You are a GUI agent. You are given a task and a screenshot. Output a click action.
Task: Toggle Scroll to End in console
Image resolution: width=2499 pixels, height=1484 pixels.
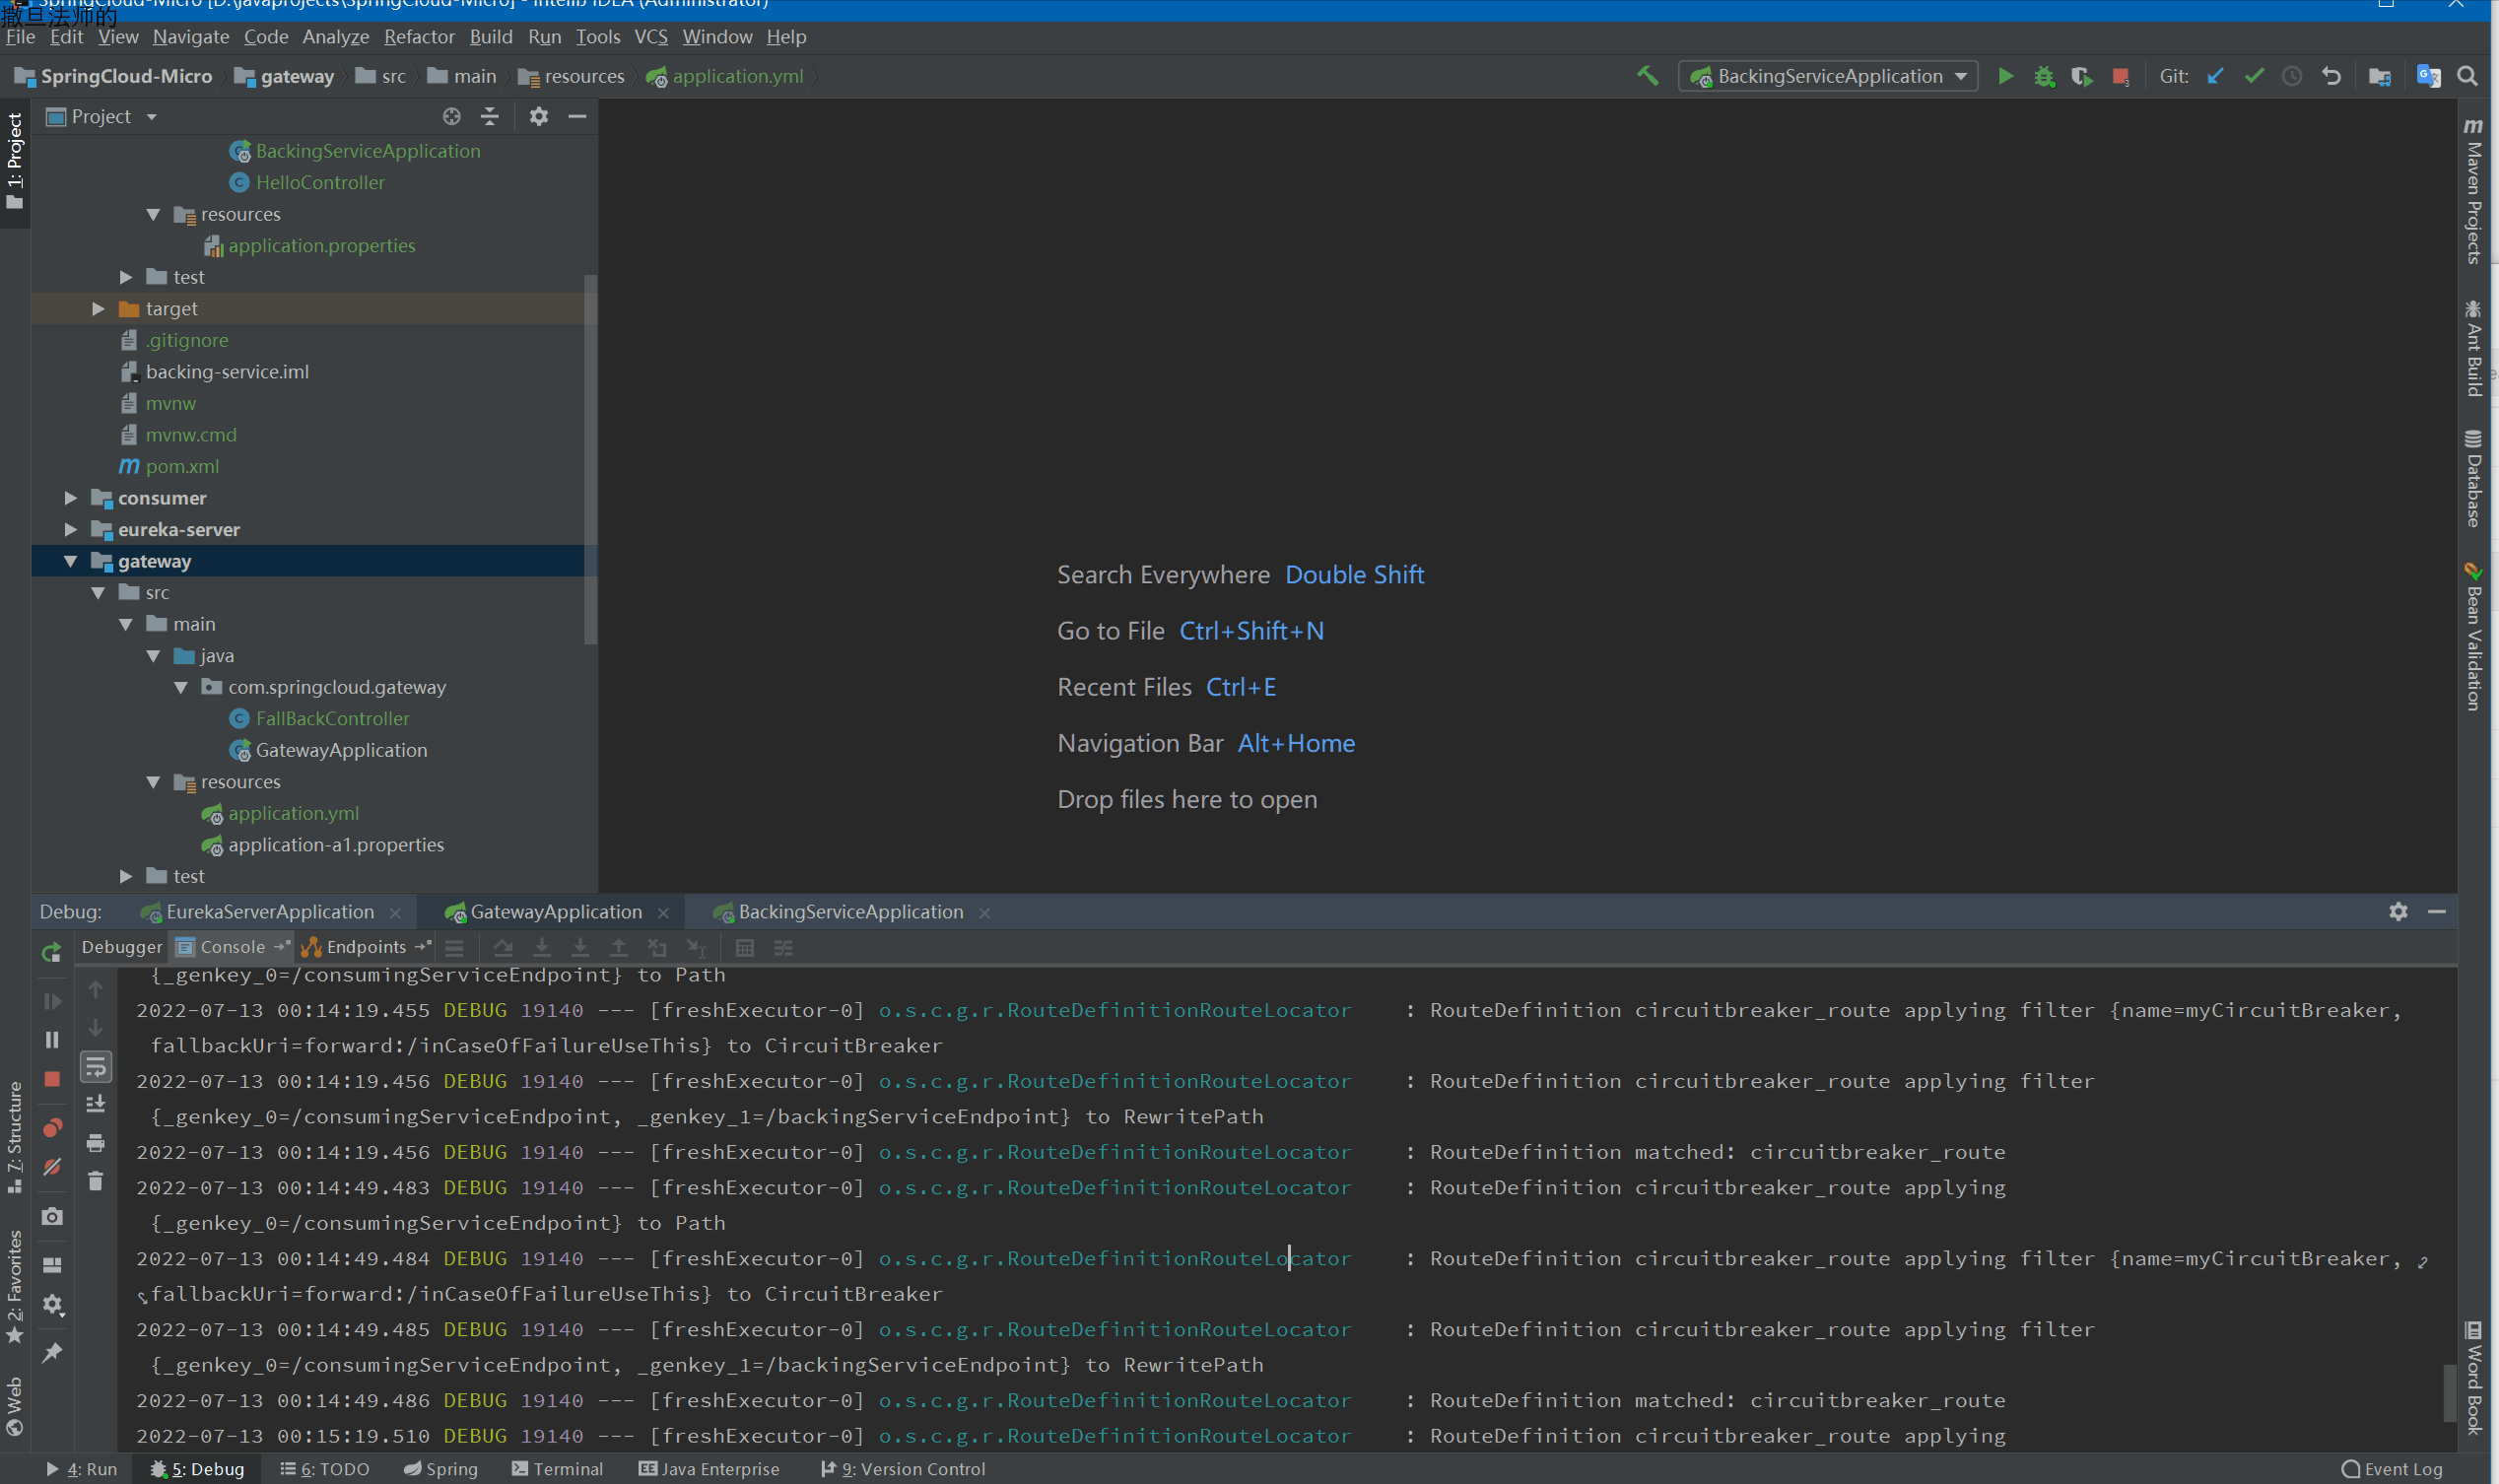(95, 1104)
